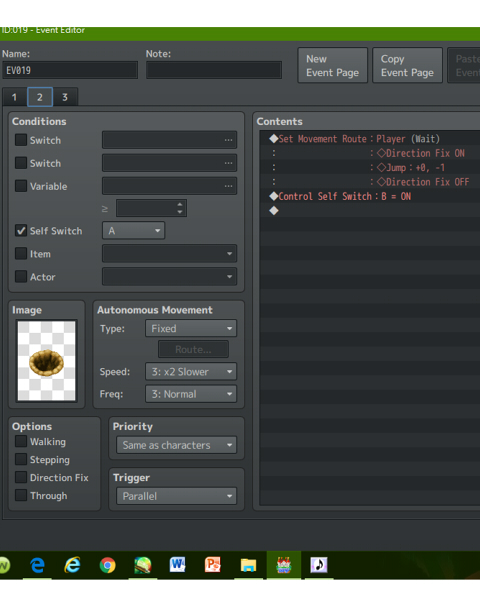Check the Direction Fix option
Viewport: 480px width, 600px height.
21,477
